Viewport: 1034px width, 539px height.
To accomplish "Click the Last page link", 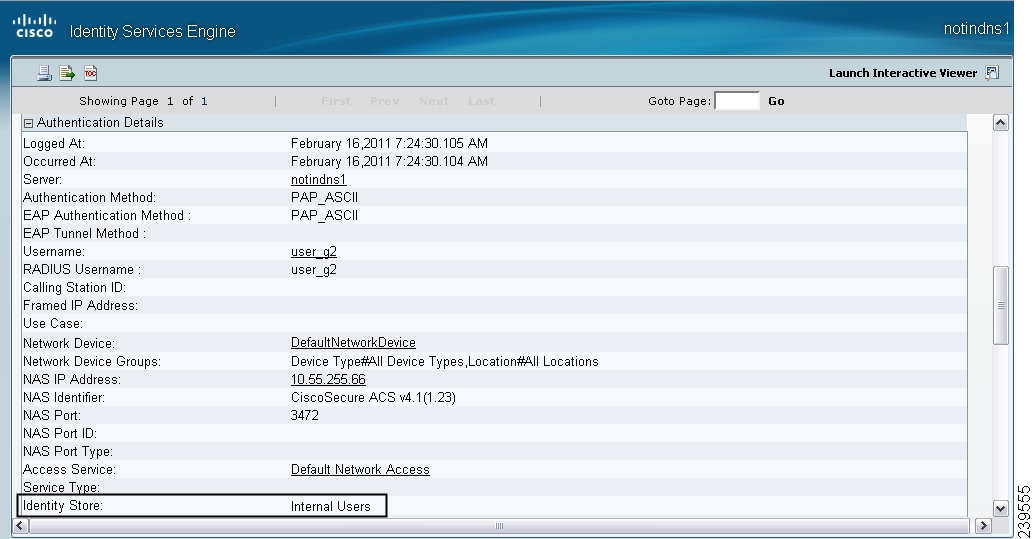I will 481,101.
